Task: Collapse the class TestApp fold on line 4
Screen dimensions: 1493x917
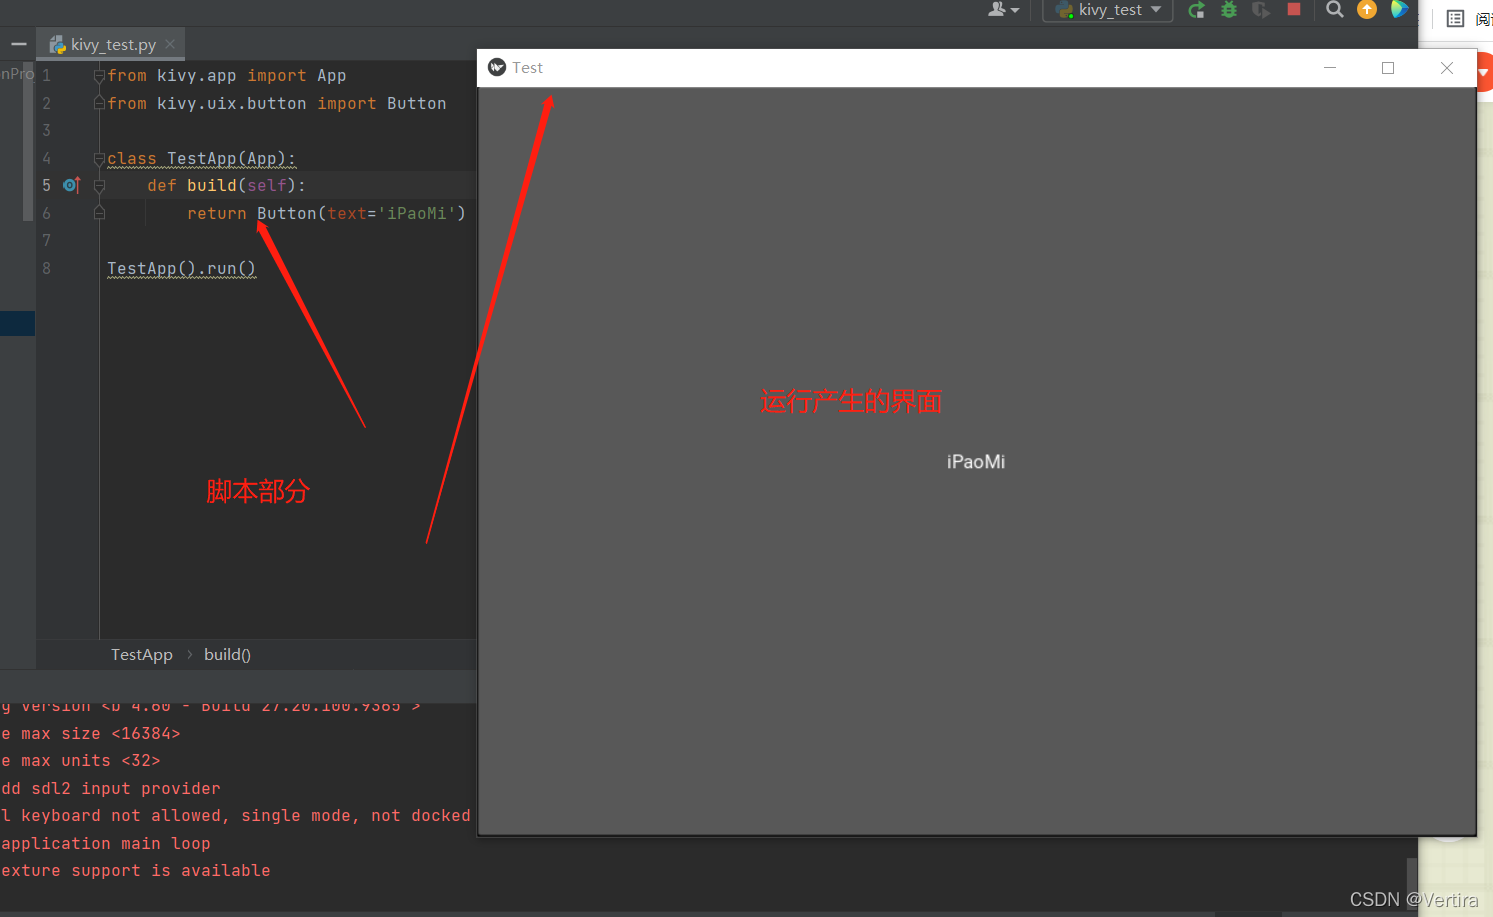Action: click(99, 159)
